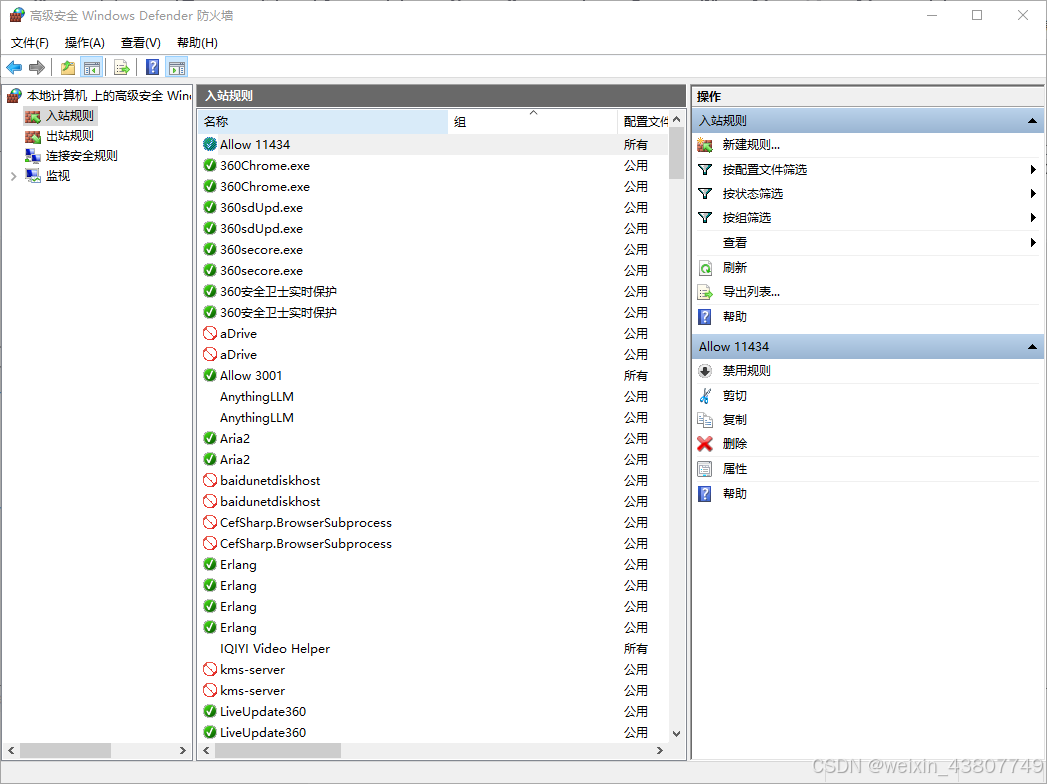The height and width of the screenshot is (784, 1047).
Task: Toggle the action pane toolbar icon
Action: pyautogui.click(x=177, y=67)
